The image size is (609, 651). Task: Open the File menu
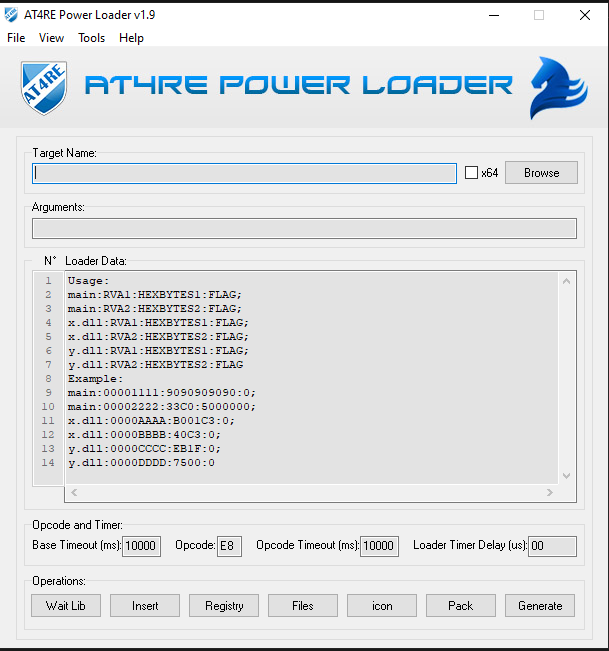pos(16,38)
